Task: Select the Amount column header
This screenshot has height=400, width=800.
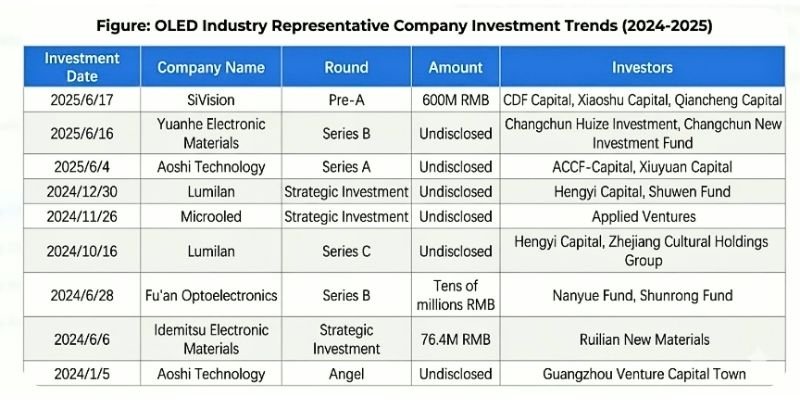Action: coord(455,68)
